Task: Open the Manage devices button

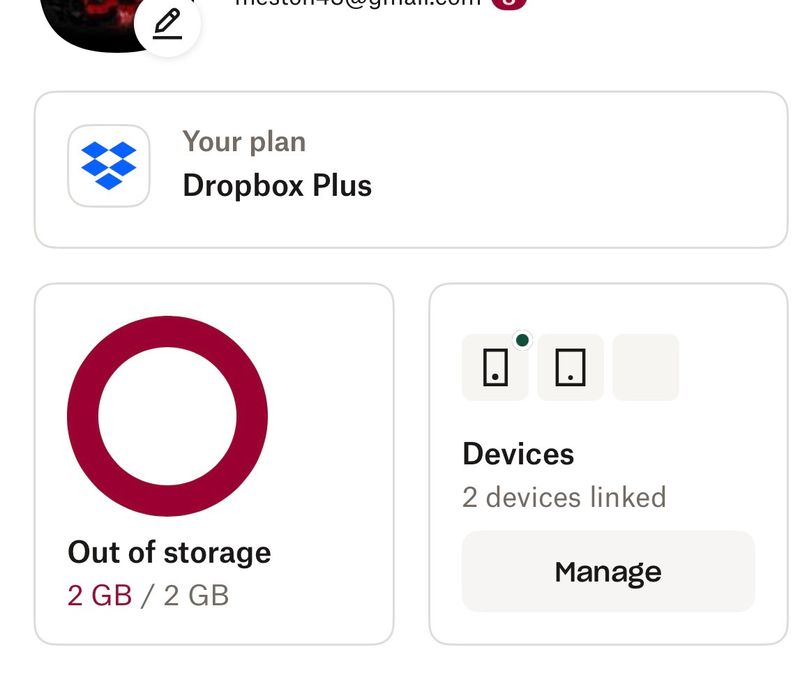Action: pos(608,571)
